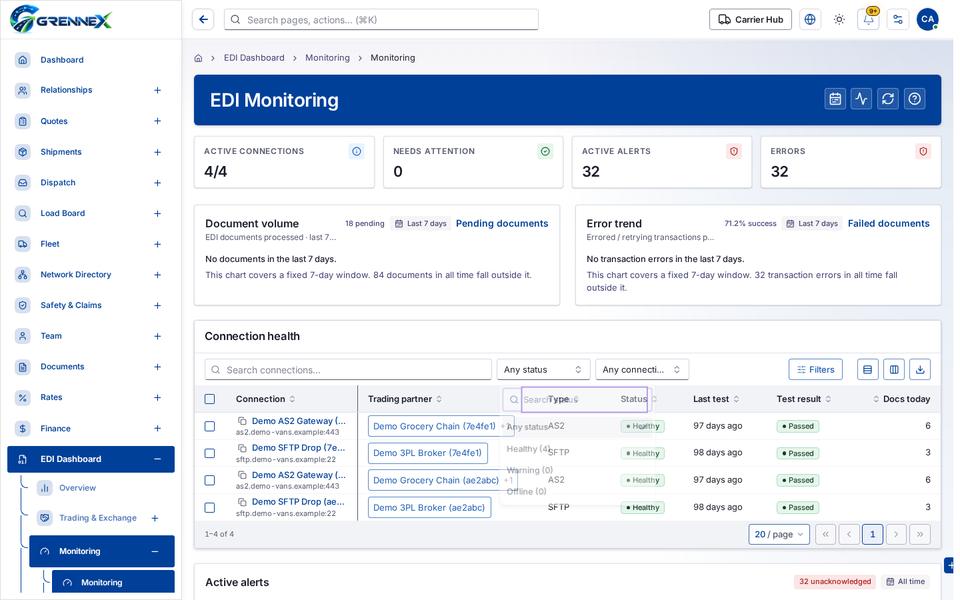Copy the first Demo AS2 Gateway connection icon
The image size is (960, 600).
pyautogui.click(x=242, y=421)
